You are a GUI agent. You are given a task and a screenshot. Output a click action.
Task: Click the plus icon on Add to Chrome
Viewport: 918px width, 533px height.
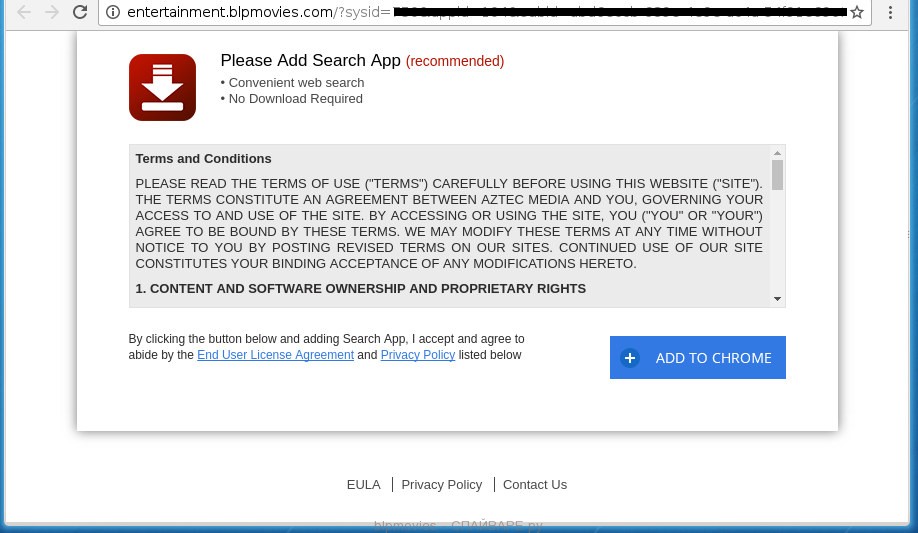[x=630, y=358]
